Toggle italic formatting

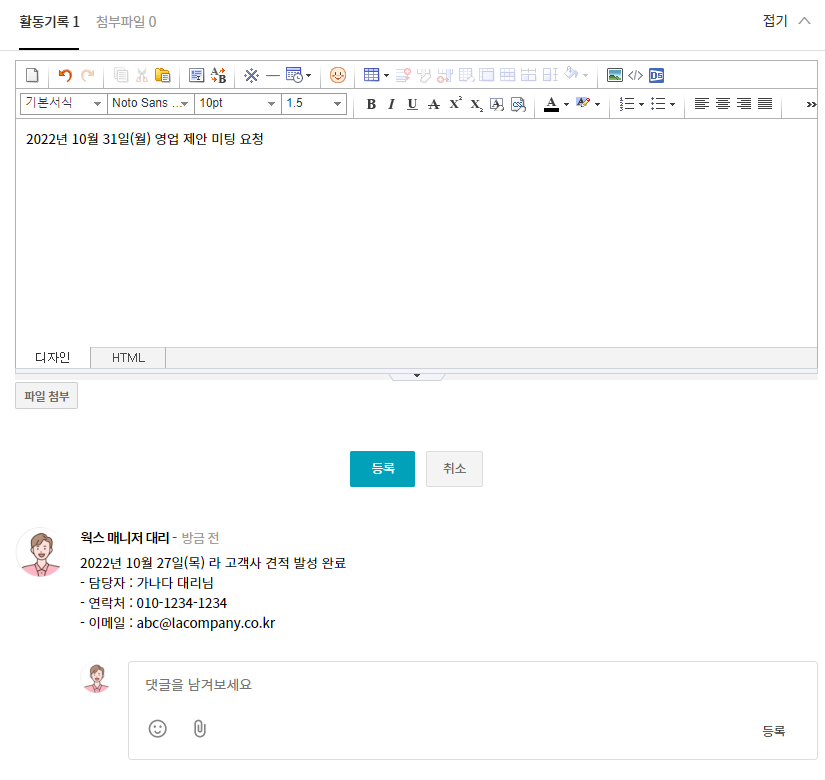[x=391, y=104]
